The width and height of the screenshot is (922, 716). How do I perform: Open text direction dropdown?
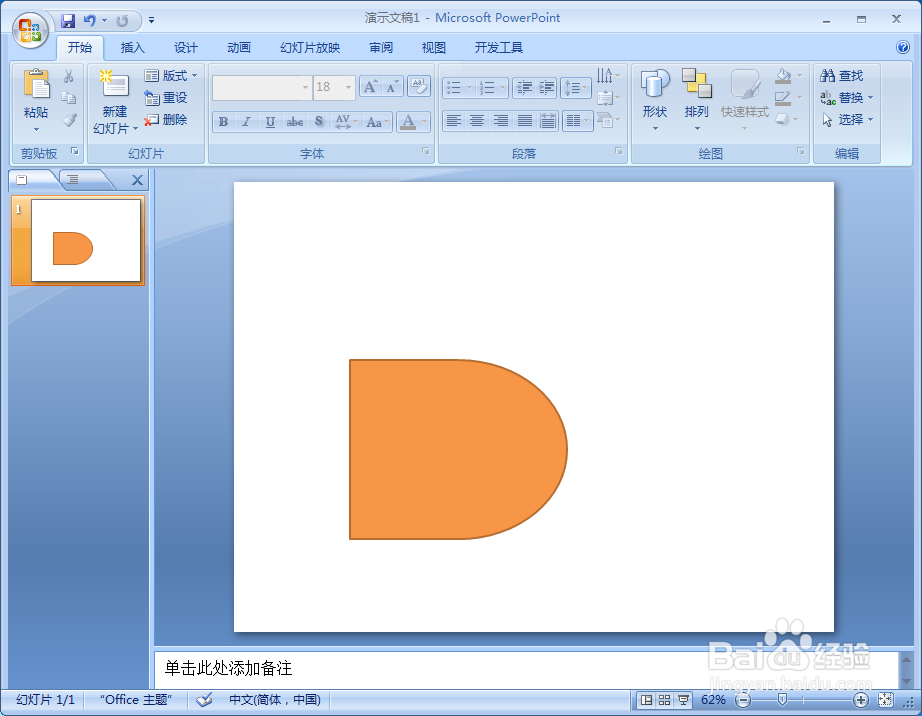point(607,75)
